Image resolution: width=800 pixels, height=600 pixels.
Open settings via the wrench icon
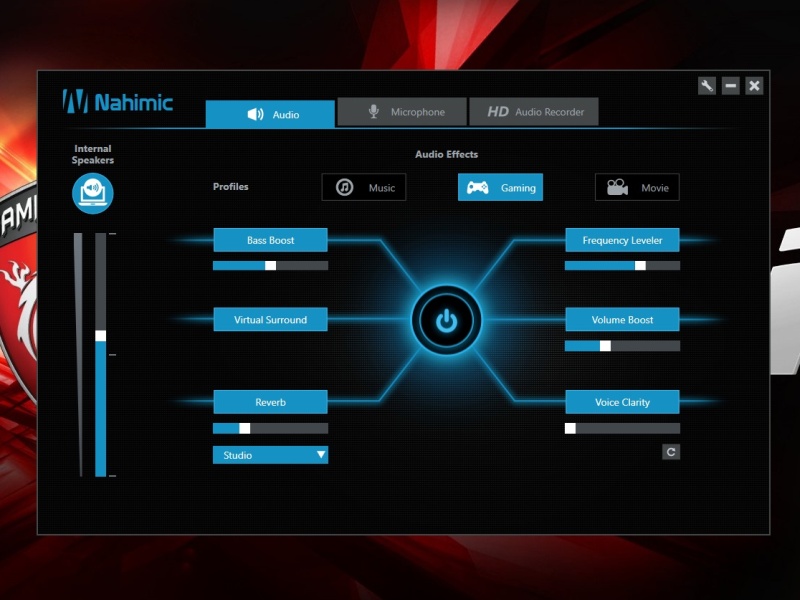(707, 86)
